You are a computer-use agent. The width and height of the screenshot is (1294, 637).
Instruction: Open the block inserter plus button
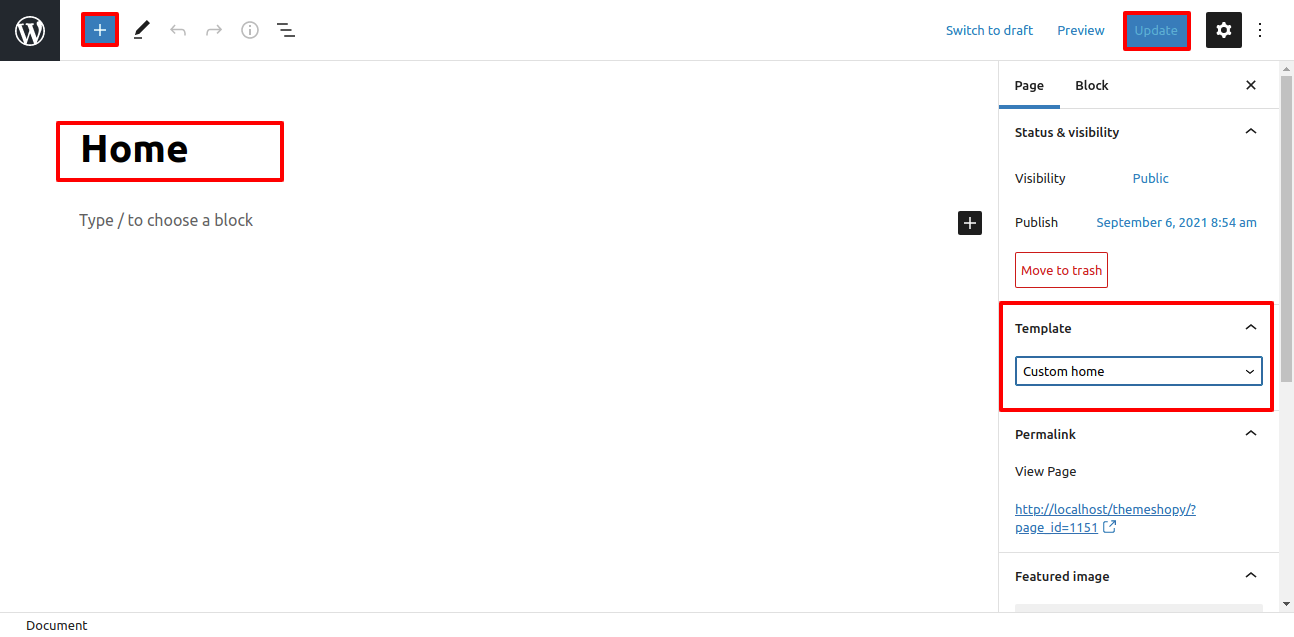100,30
